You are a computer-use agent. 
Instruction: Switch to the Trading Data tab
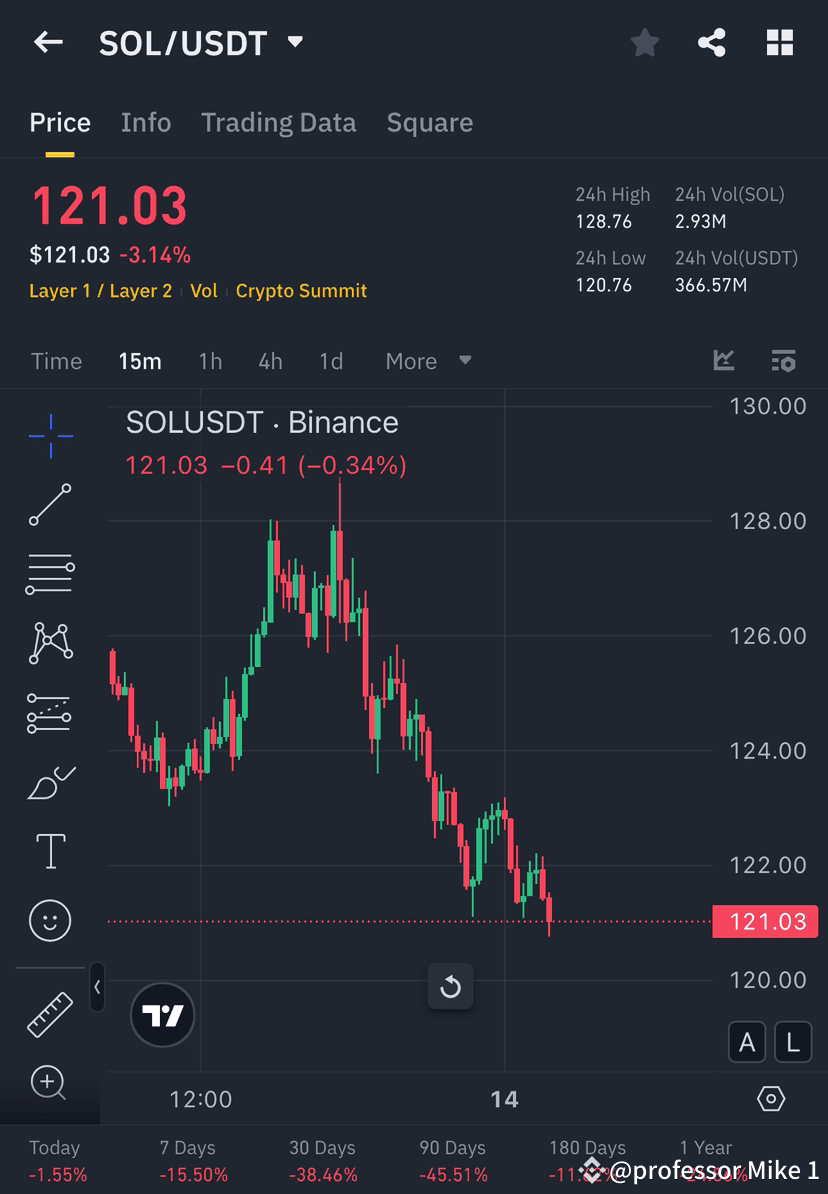(x=279, y=122)
